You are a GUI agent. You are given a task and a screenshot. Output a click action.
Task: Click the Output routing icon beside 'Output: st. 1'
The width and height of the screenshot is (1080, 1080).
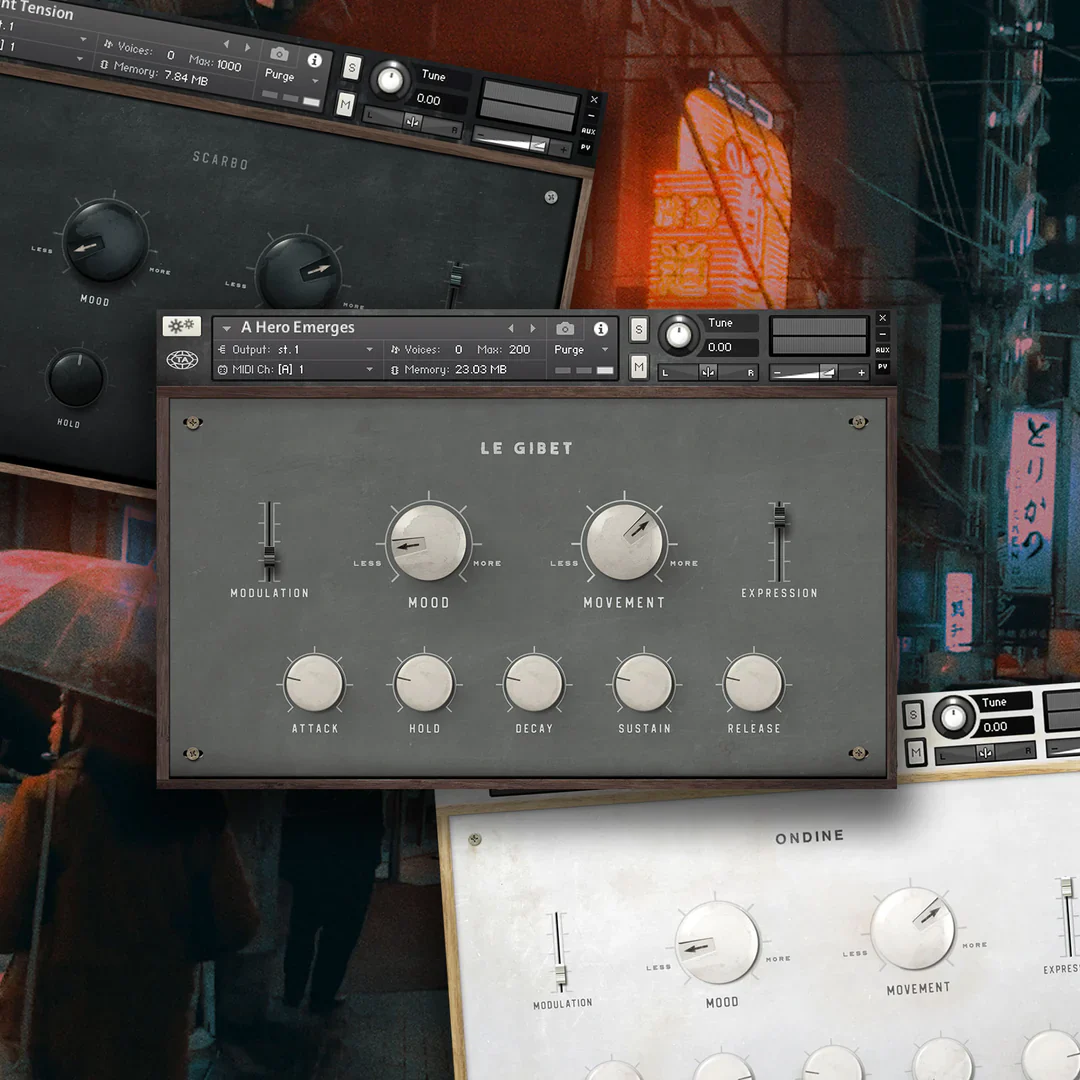pyautogui.click(x=222, y=350)
